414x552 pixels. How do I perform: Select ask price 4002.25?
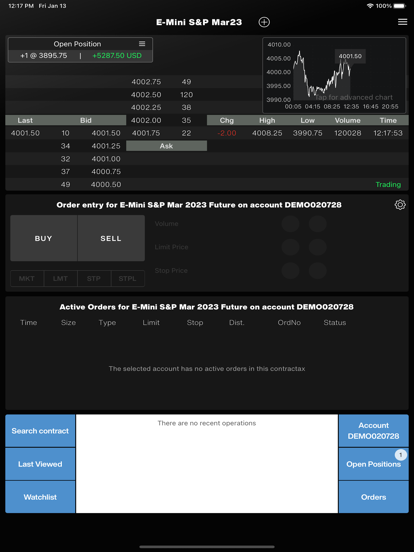[146, 107]
